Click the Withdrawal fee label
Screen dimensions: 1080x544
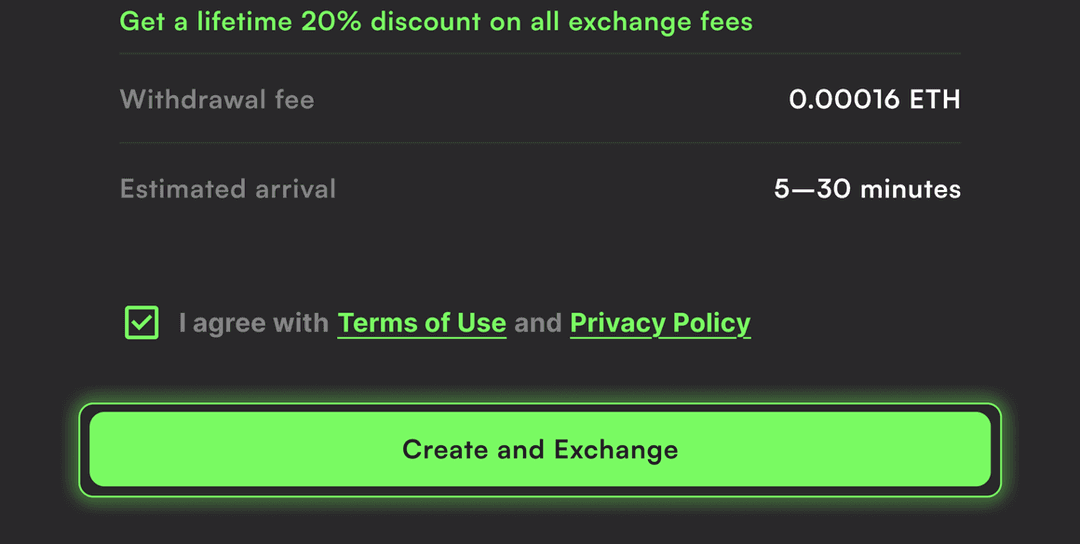point(217,99)
